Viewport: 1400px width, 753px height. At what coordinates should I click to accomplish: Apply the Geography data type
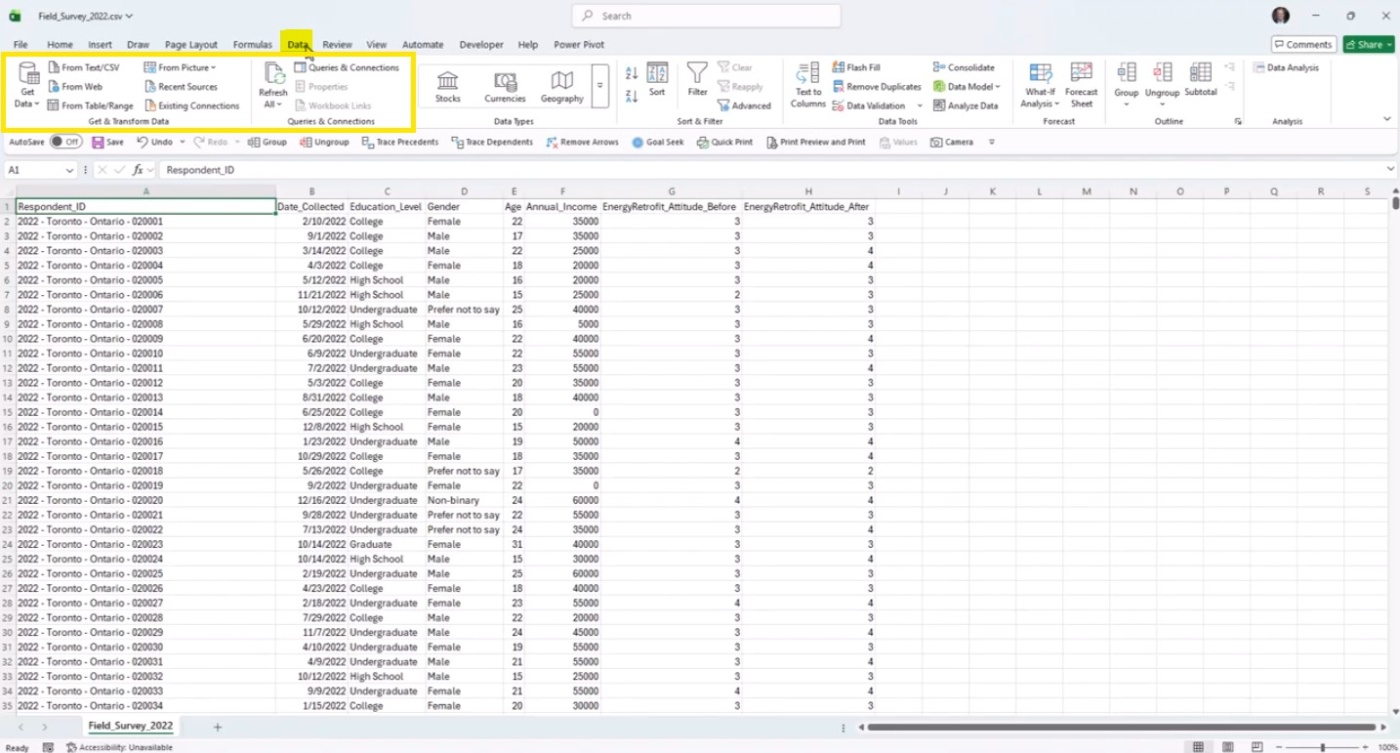tap(562, 87)
